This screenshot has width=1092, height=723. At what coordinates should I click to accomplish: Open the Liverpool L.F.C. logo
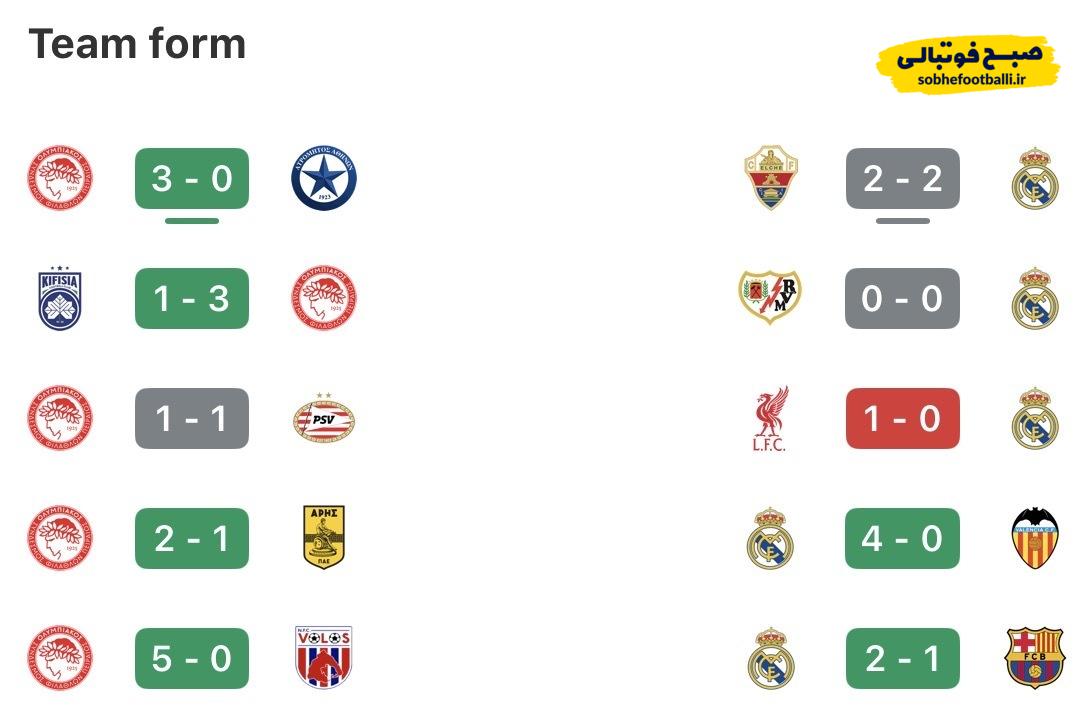click(770, 419)
